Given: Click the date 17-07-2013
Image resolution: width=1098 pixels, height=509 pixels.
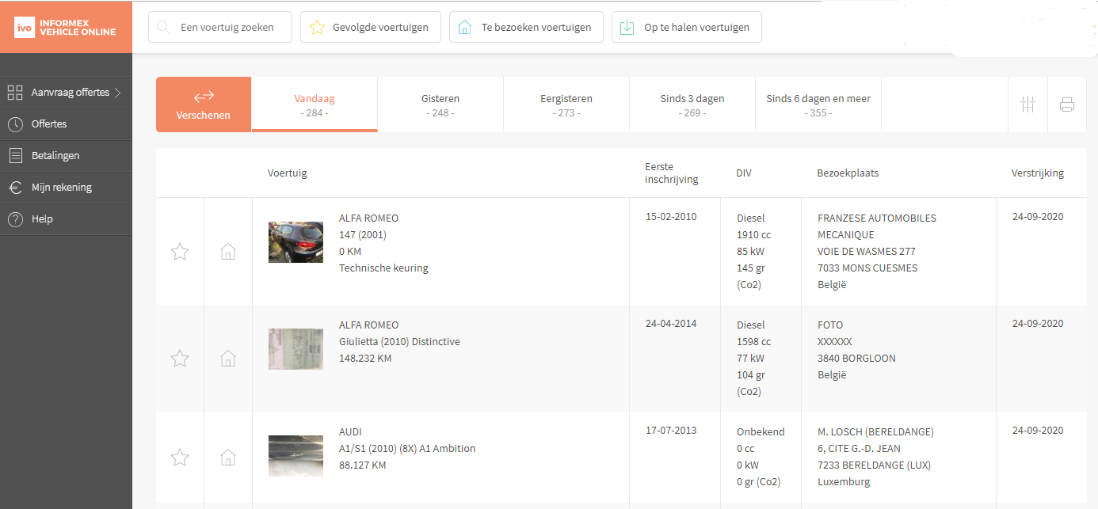Looking at the screenshot, I should [671, 430].
